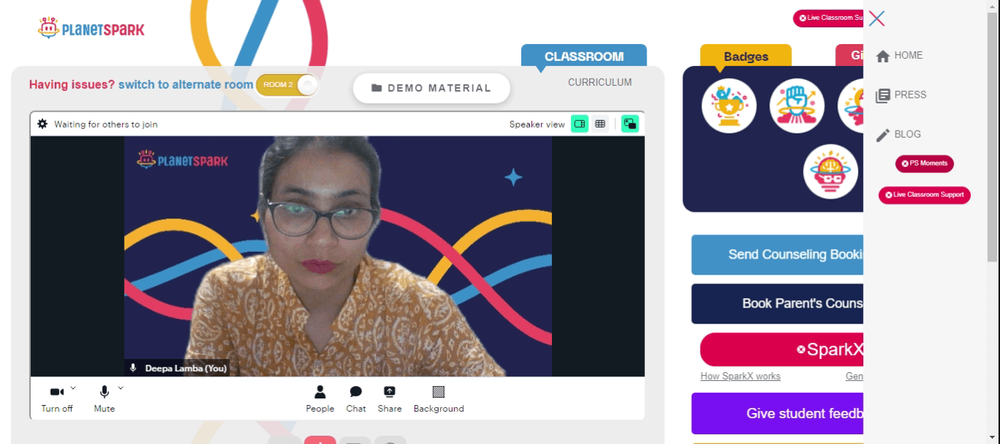This screenshot has width=1000, height=444.
Task: Change the video Background
Action: 439,399
